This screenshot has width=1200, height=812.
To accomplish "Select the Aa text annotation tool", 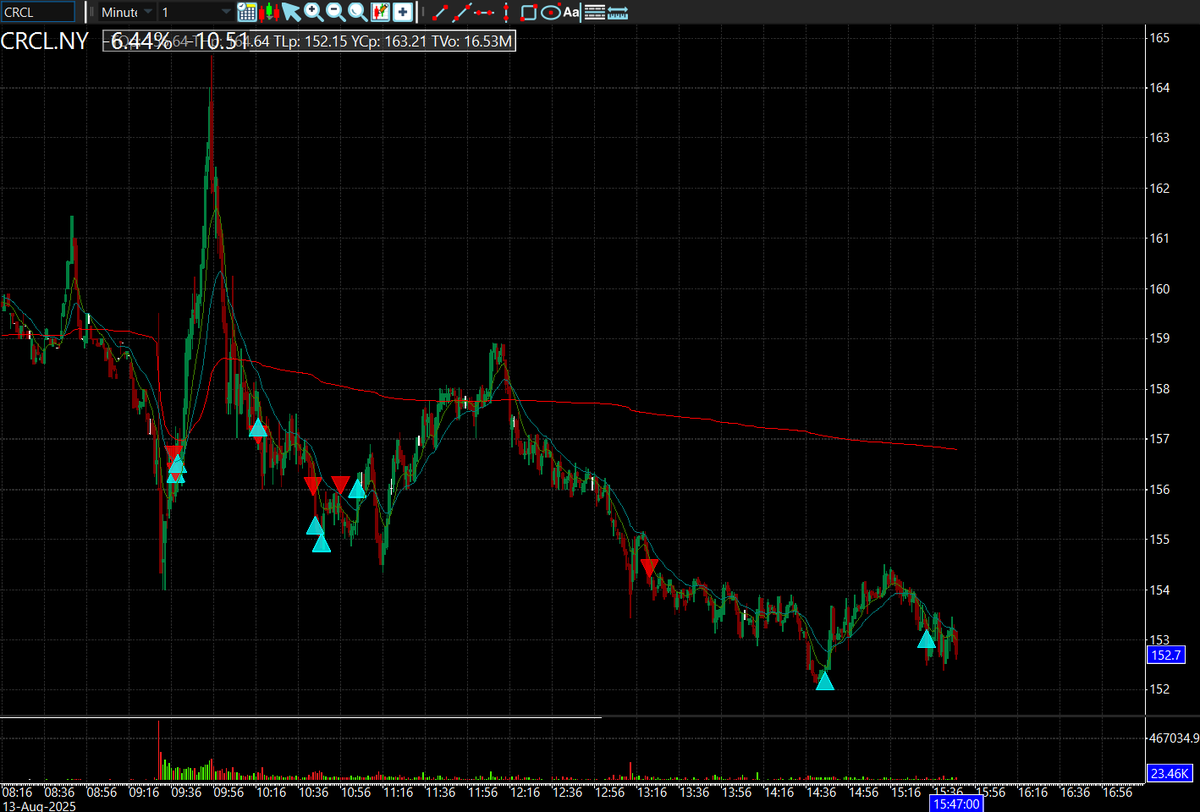I will click(571, 12).
